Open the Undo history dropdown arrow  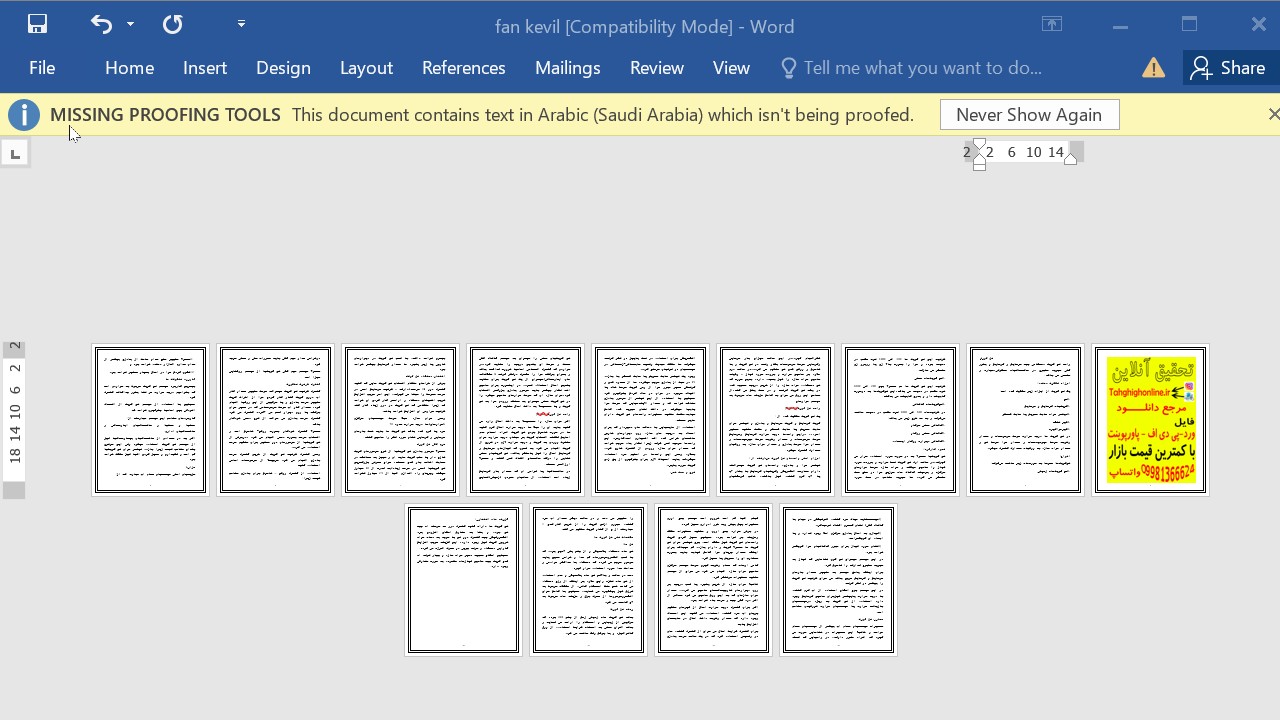point(130,24)
